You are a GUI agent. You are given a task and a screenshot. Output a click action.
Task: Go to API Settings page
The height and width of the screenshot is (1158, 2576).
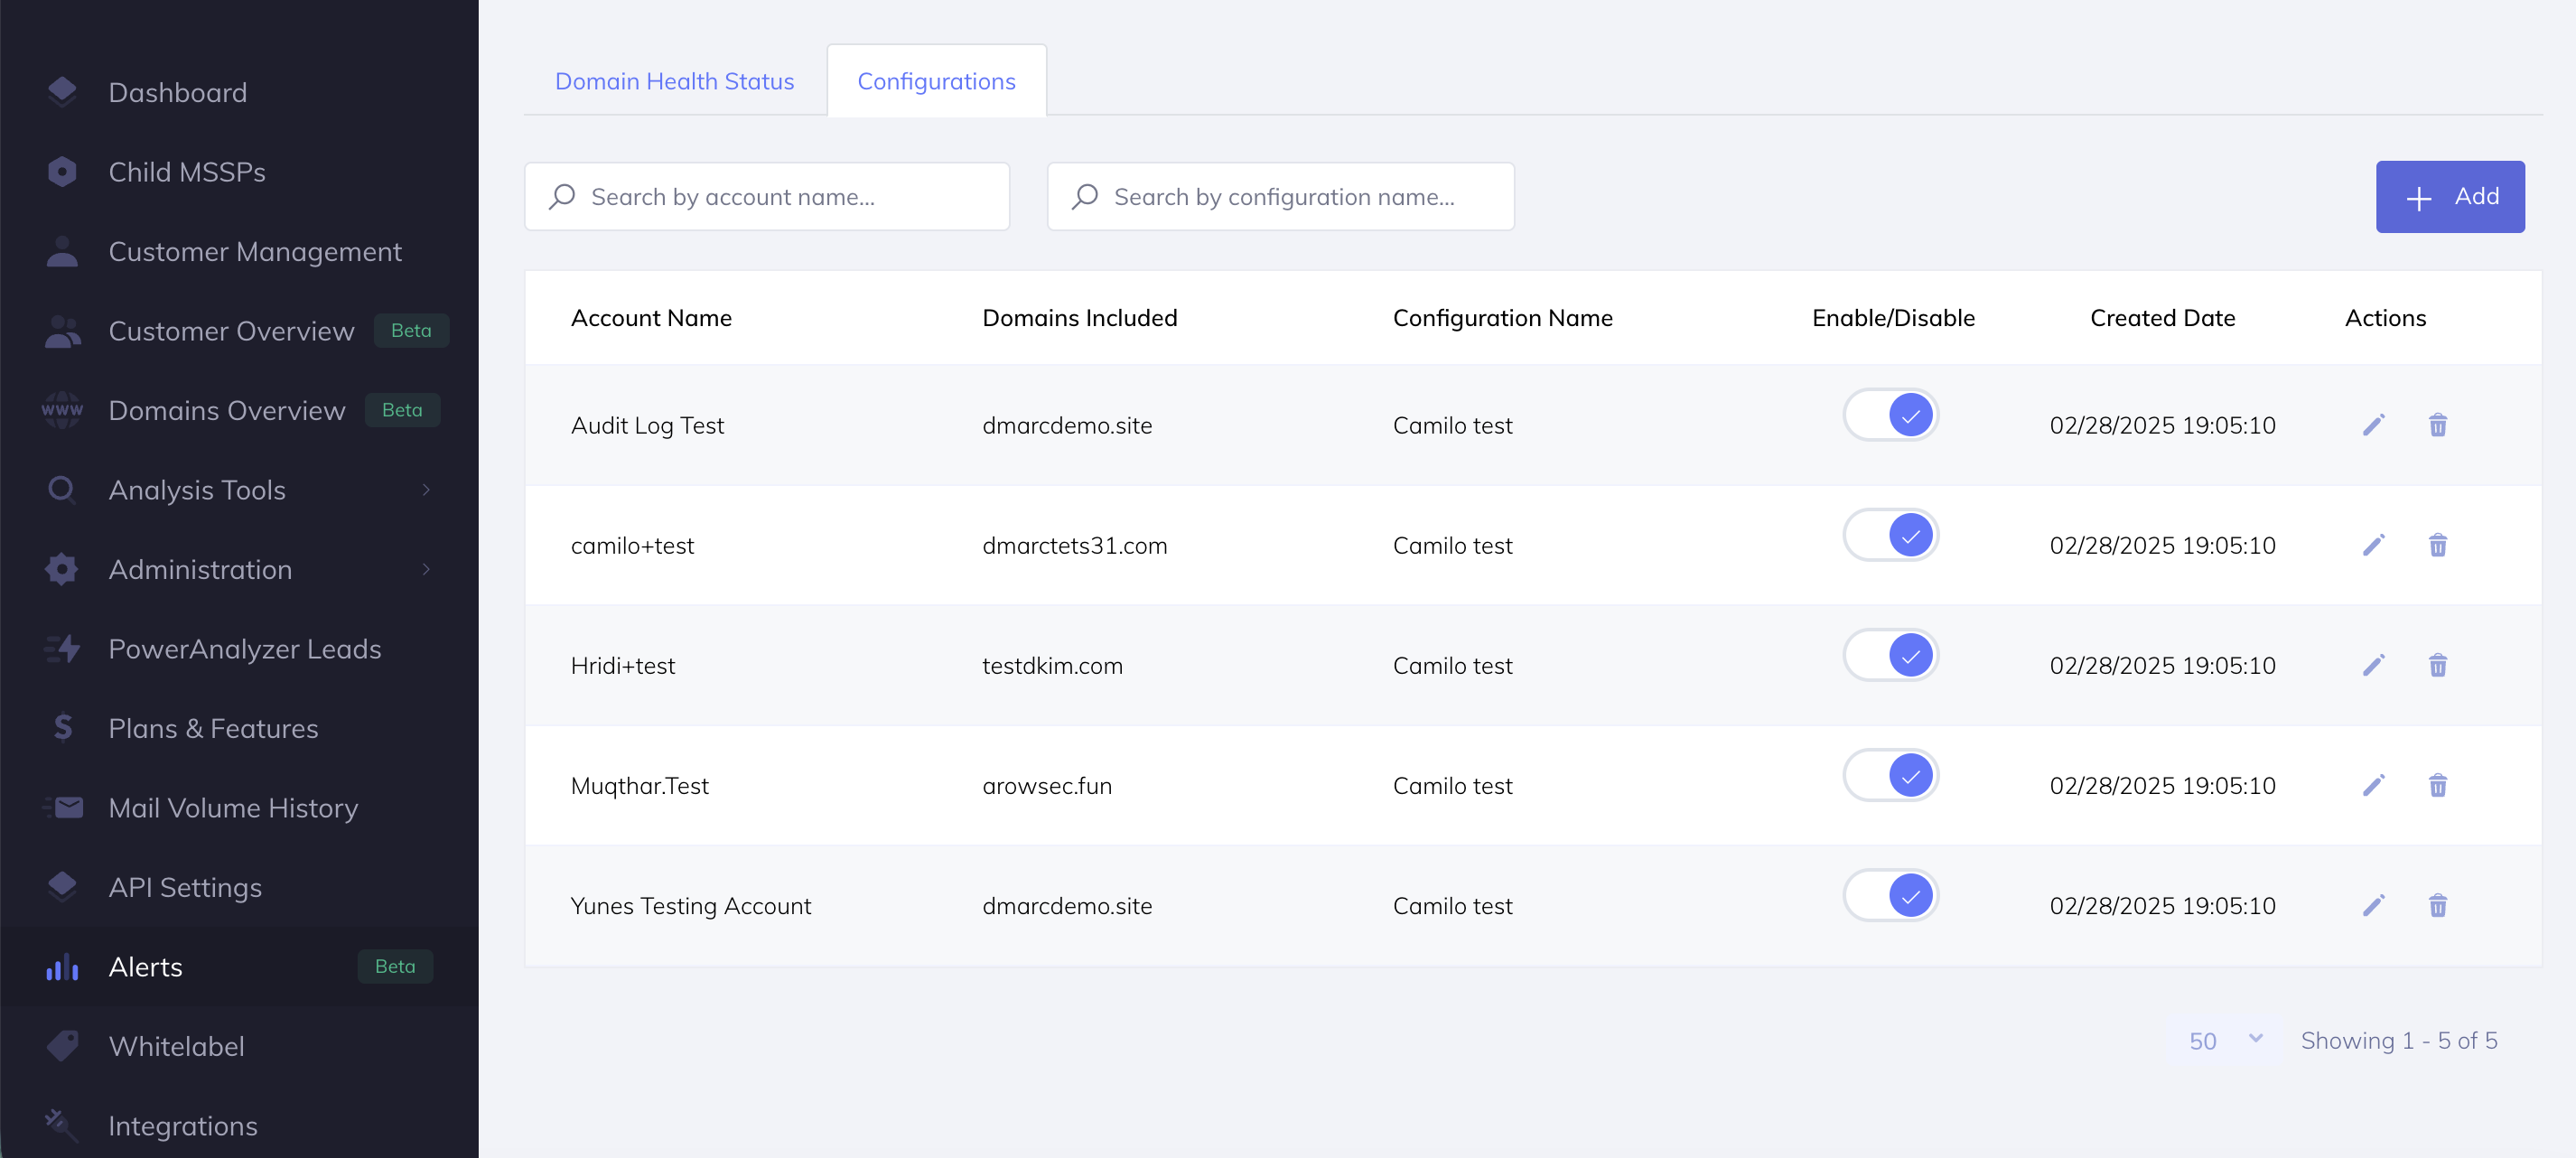tap(185, 887)
